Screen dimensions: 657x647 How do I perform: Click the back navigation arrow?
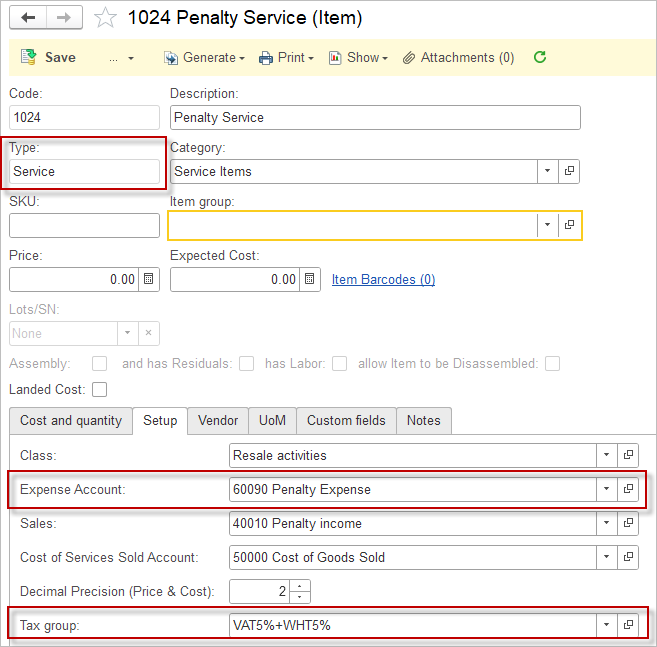pyautogui.click(x=28, y=18)
